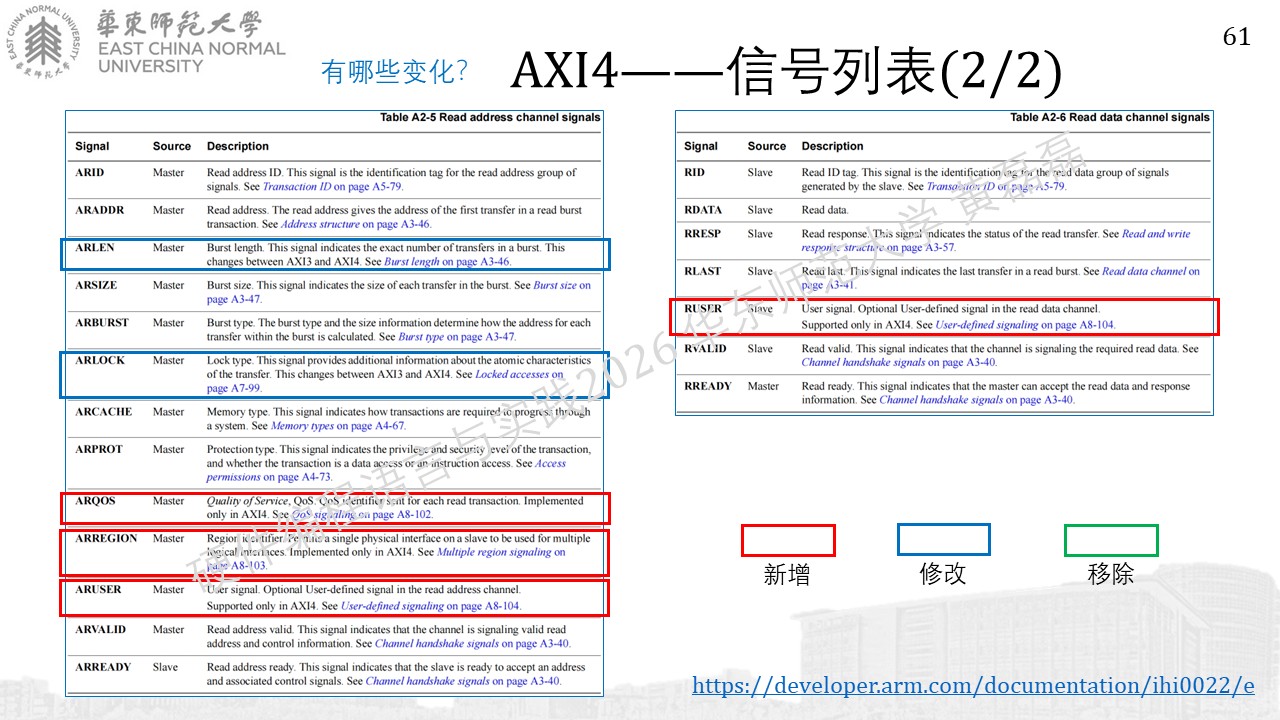Click the blue question text 有哪些变化?
Image resolution: width=1280 pixels, height=720 pixels.
(x=396, y=72)
